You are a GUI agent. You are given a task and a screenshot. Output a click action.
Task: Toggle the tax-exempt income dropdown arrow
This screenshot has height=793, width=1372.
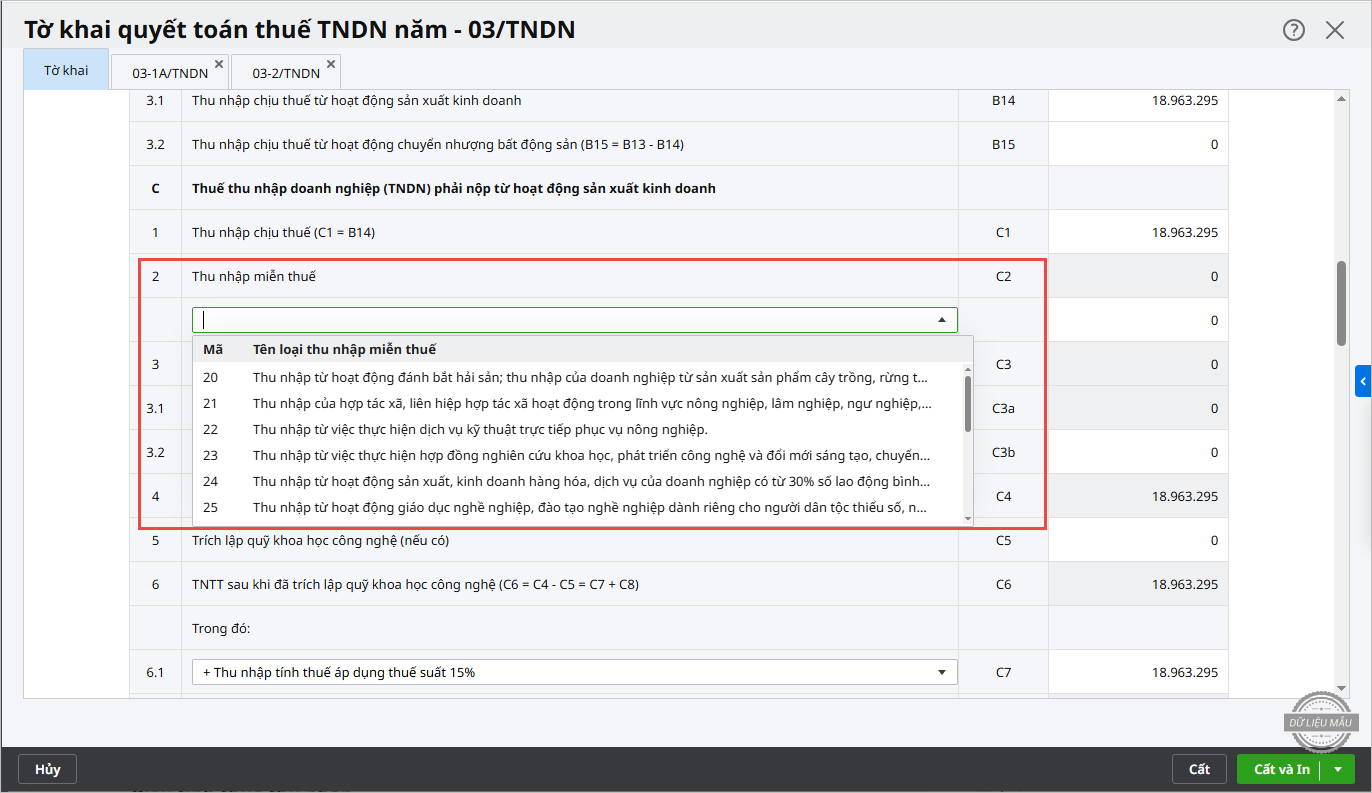click(x=941, y=320)
